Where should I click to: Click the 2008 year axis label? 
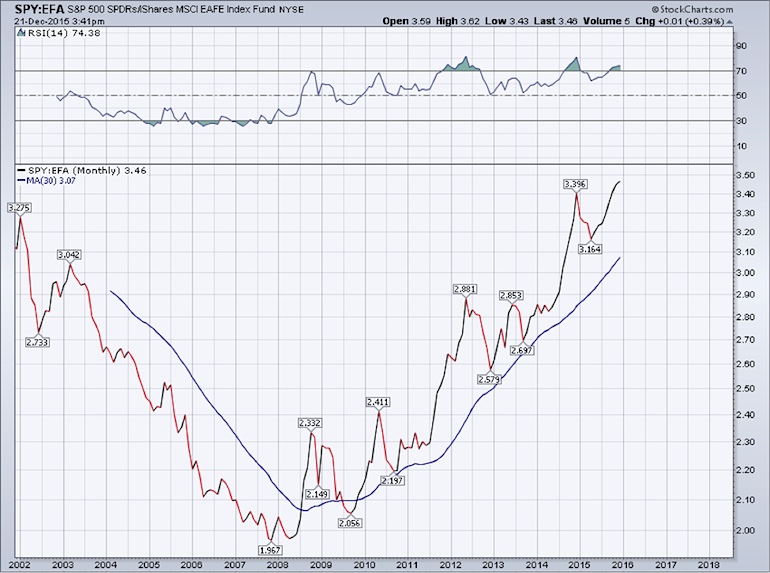[x=278, y=565]
